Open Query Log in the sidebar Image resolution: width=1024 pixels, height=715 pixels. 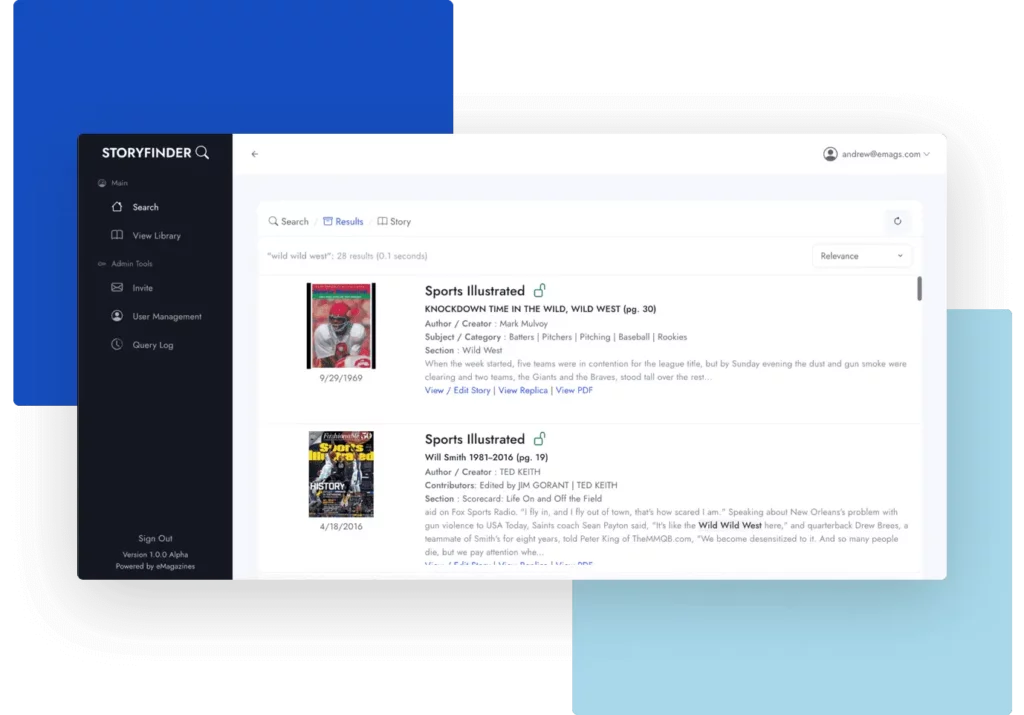tap(155, 345)
